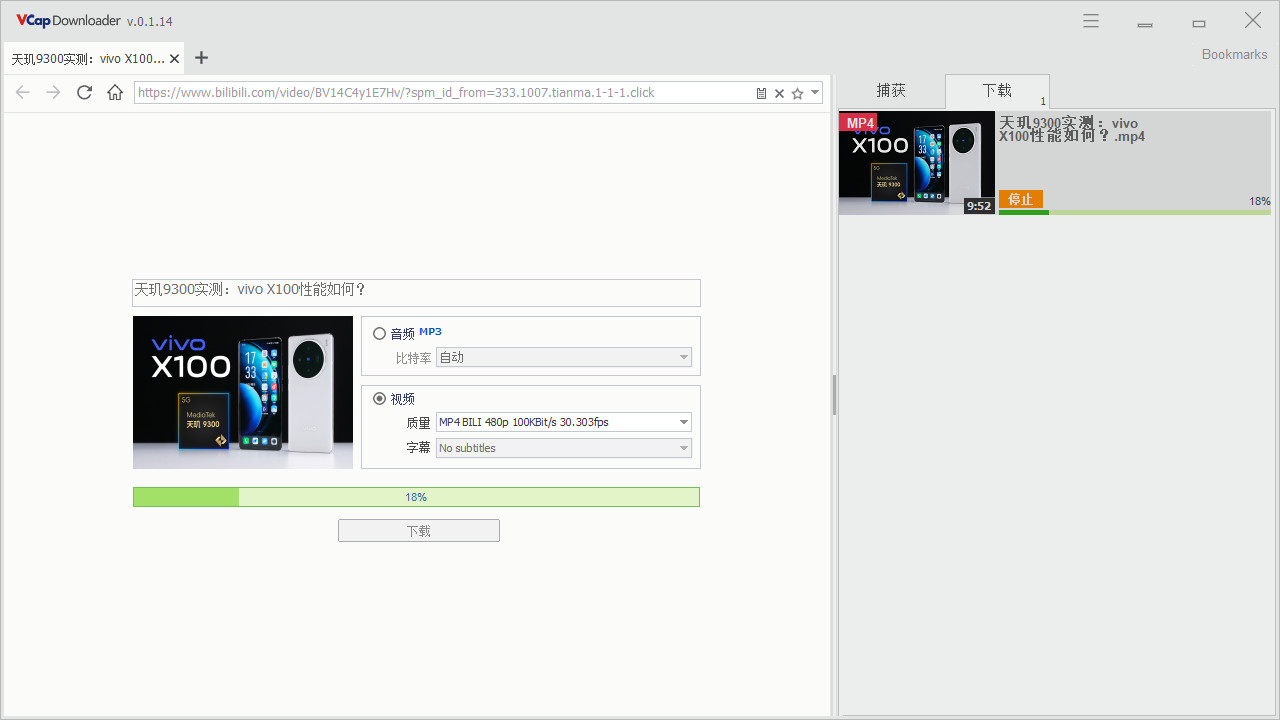The width and height of the screenshot is (1280, 720).
Task: Clear the address bar with X icon
Action: point(779,93)
